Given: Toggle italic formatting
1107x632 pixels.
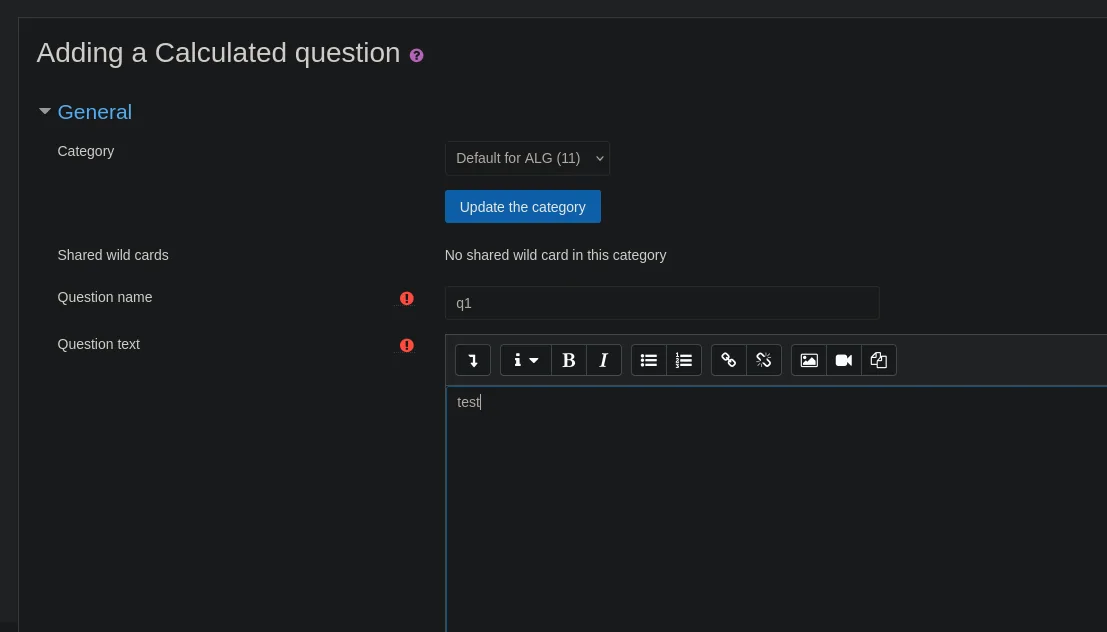Looking at the screenshot, I should click(604, 360).
